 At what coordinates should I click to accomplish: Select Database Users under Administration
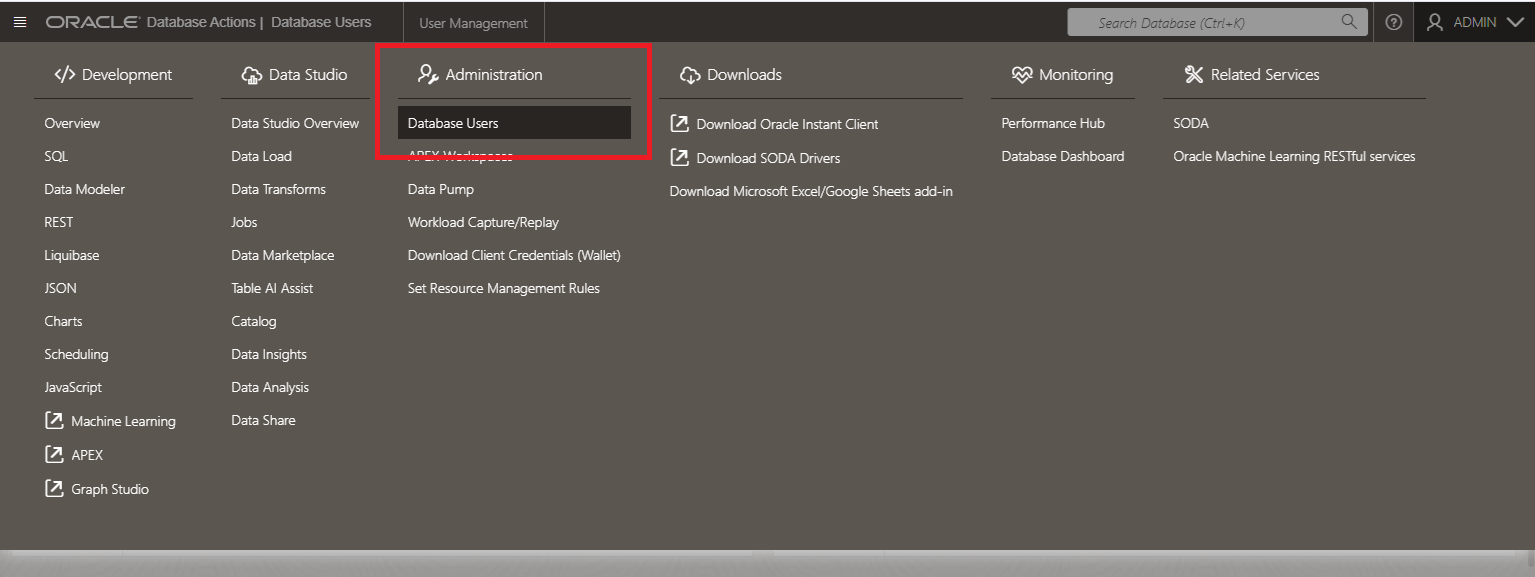click(514, 122)
